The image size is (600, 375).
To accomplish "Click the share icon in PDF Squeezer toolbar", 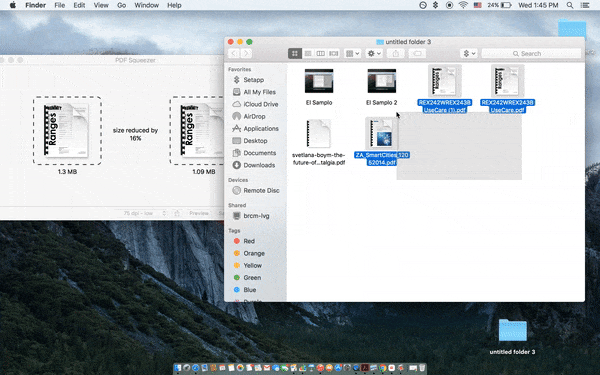I will (177, 214).
